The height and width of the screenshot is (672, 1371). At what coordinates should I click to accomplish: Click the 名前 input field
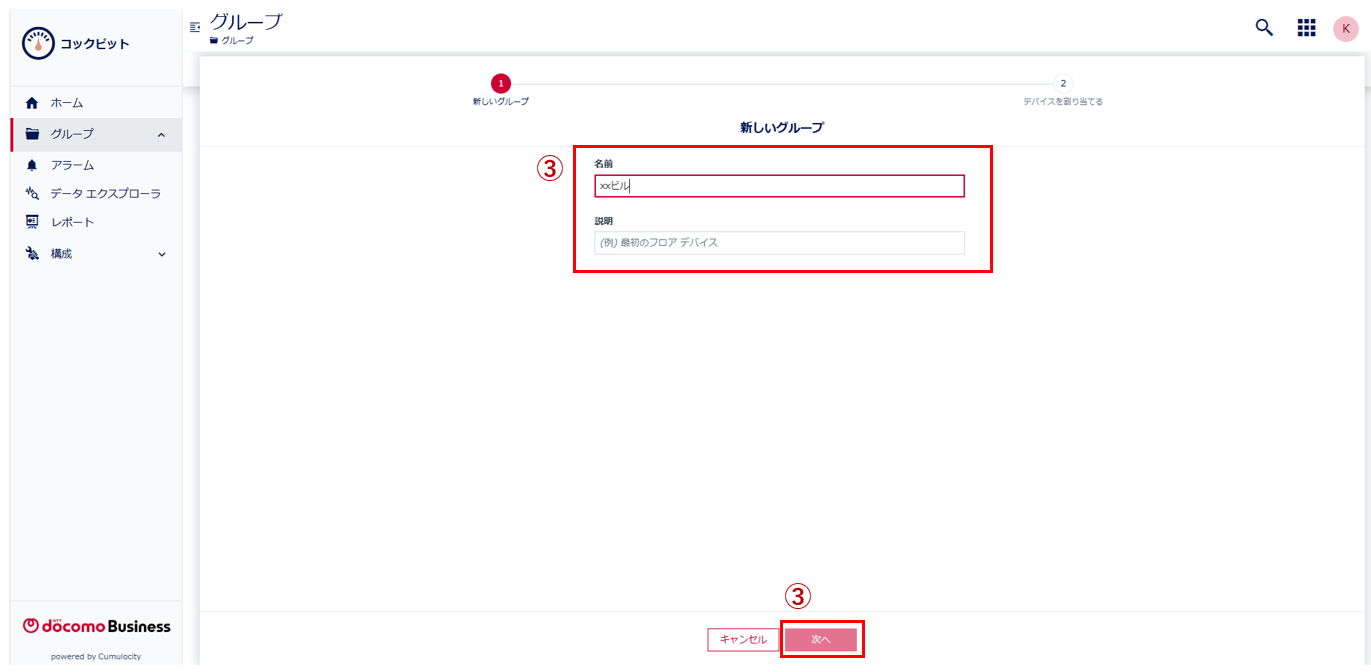click(779, 186)
